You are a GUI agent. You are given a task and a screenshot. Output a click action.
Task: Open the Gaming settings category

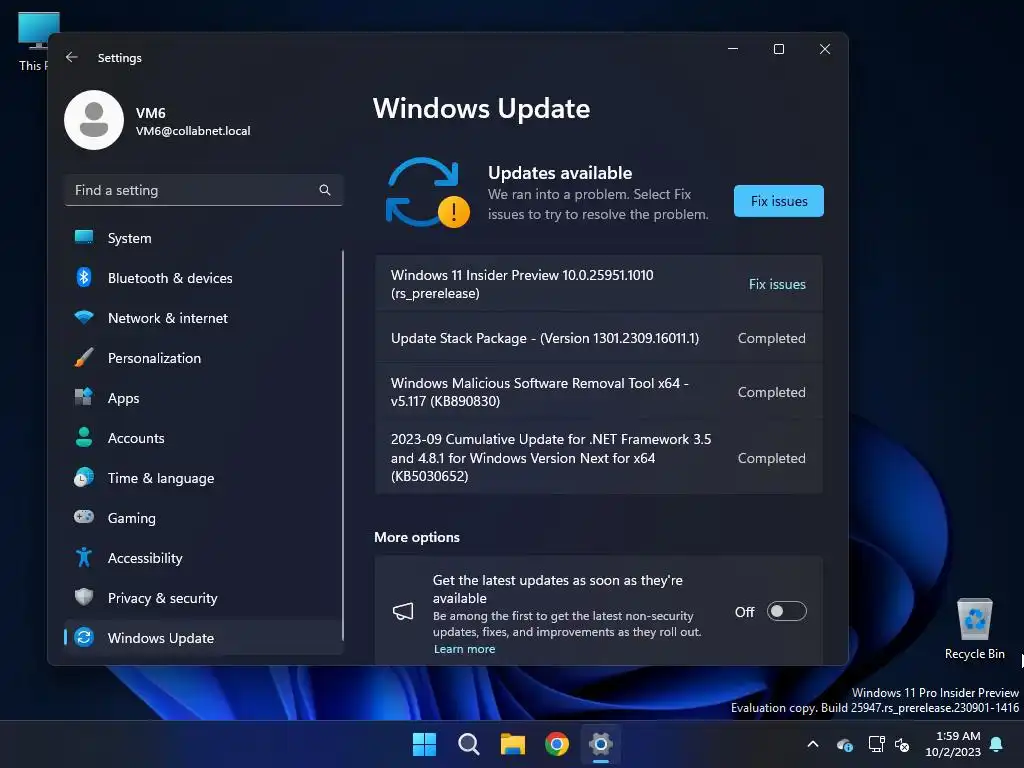(x=203, y=518)
